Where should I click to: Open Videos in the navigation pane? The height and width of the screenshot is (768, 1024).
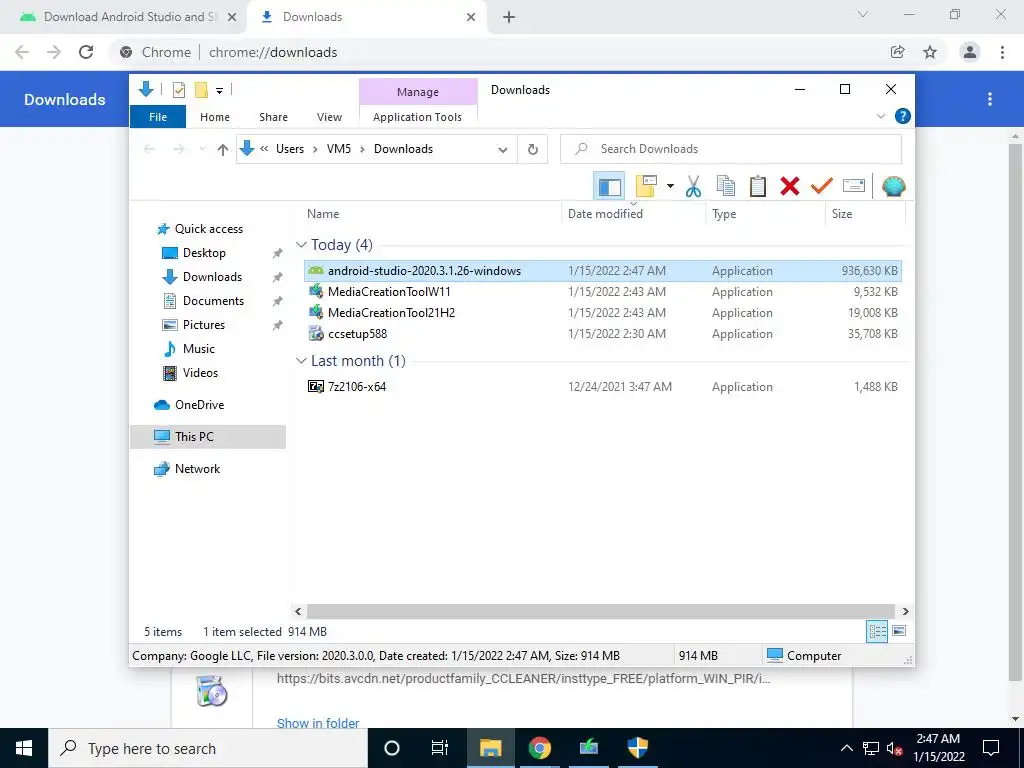point(200,373)
